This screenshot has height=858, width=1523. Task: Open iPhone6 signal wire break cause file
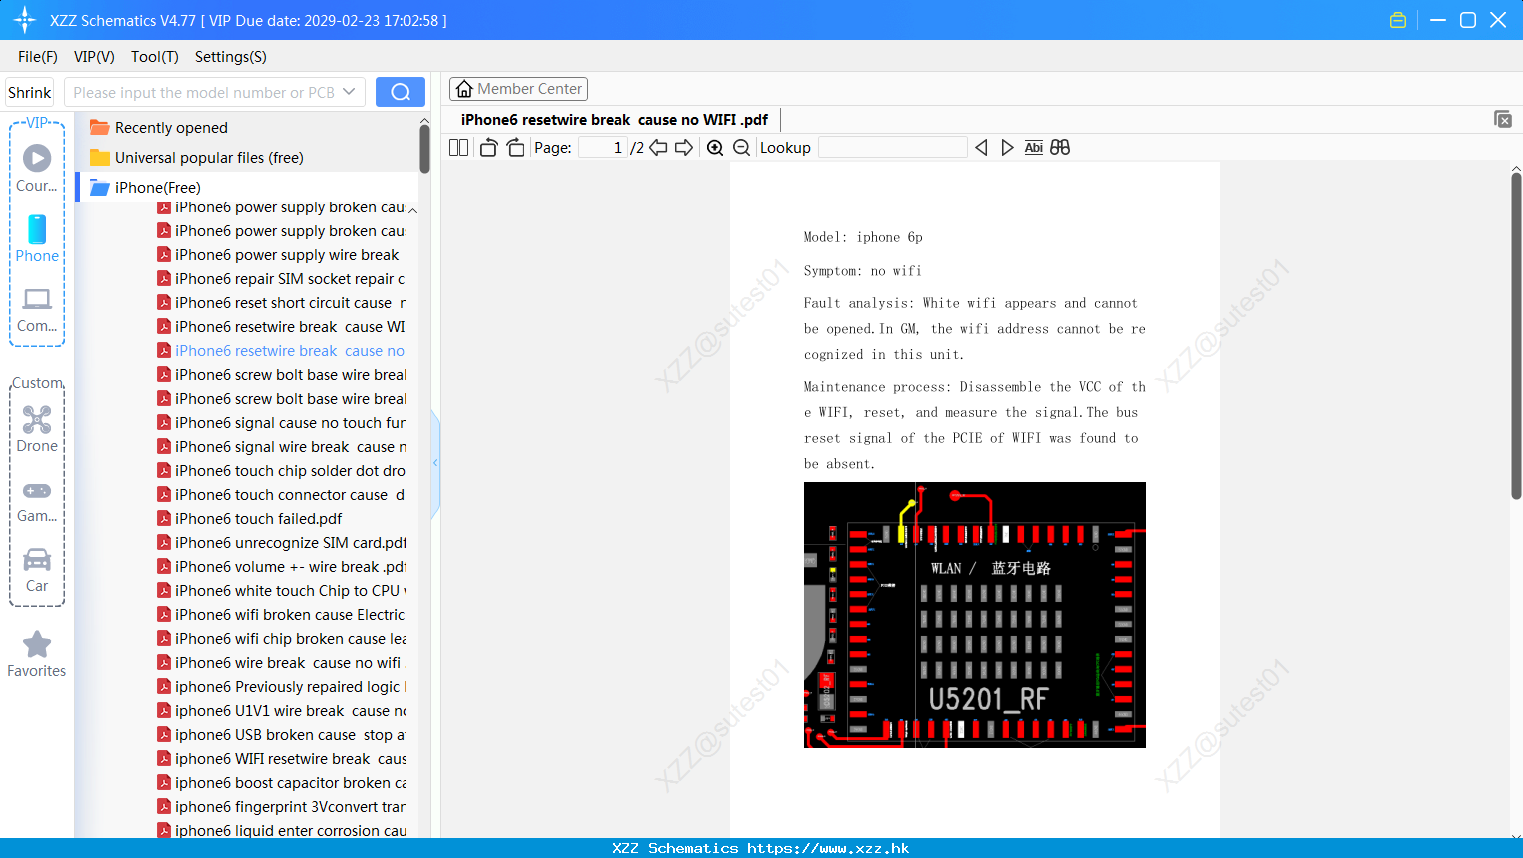pyautogui.click(x=281, y=447)
